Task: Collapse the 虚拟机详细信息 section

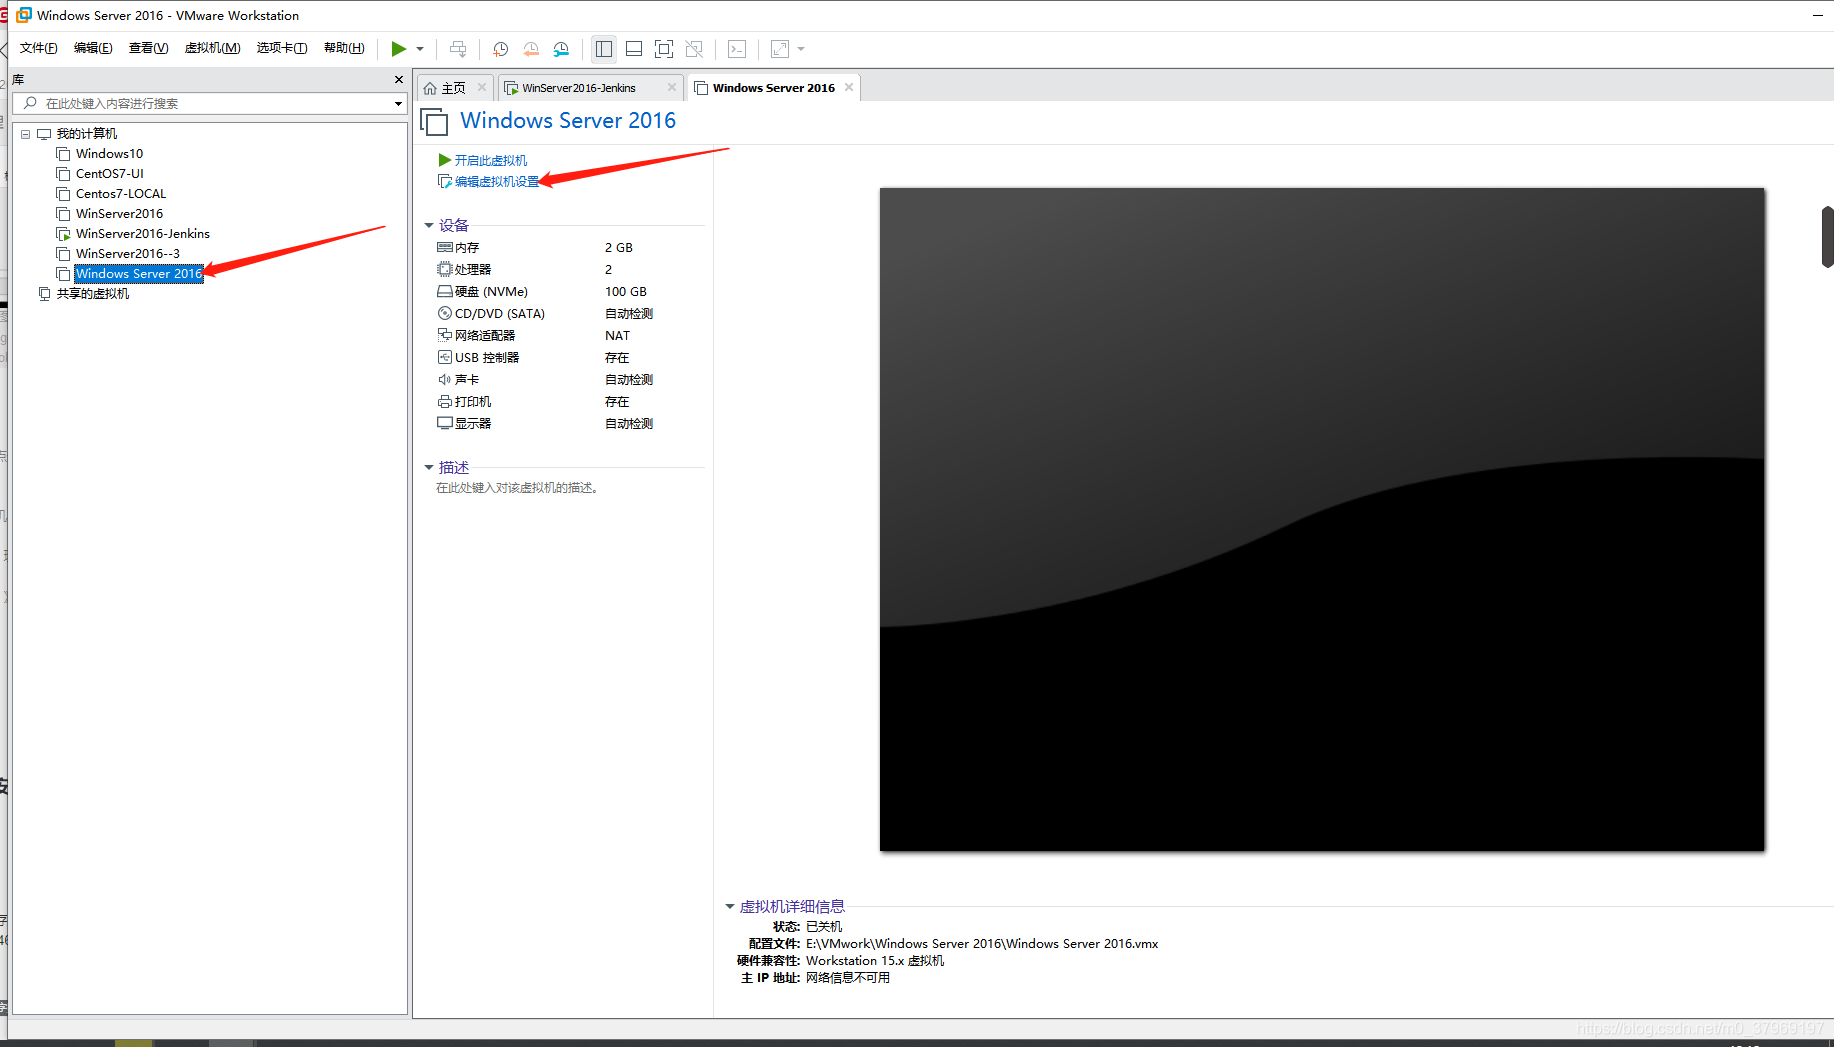Action: click(x=730, y=907)
